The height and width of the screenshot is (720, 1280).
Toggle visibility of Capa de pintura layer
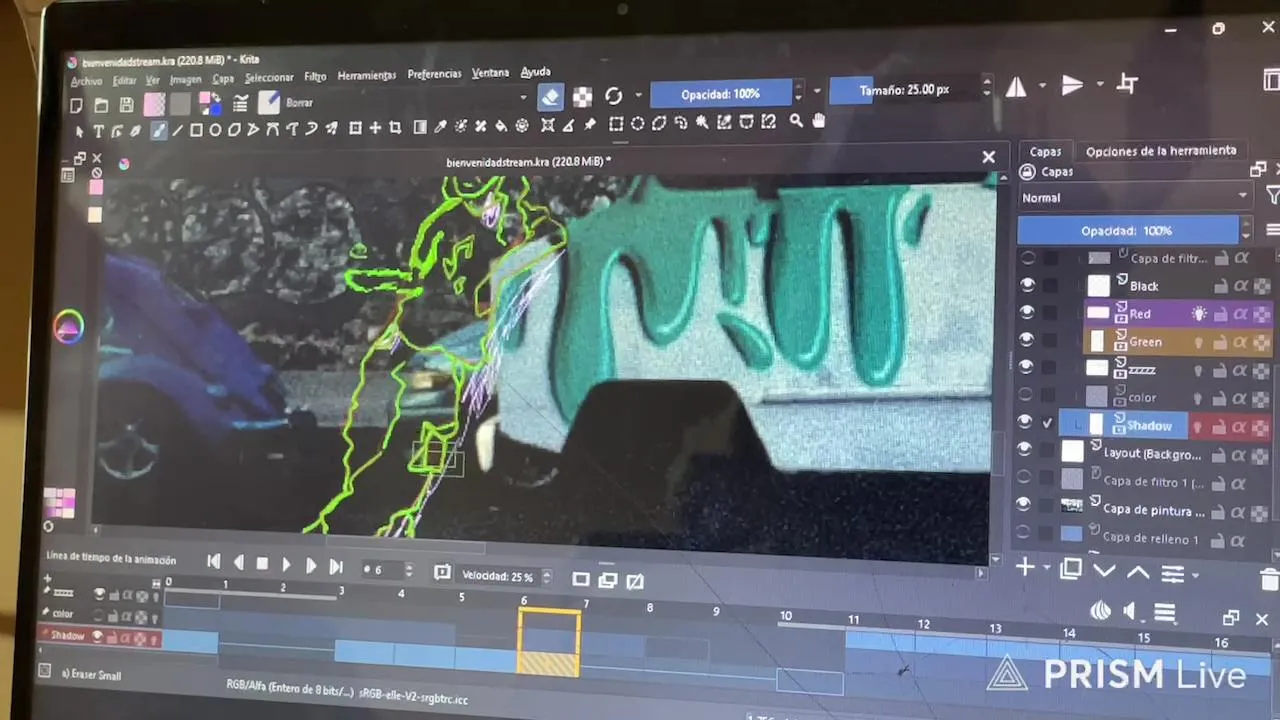[x=1023, y=504]
